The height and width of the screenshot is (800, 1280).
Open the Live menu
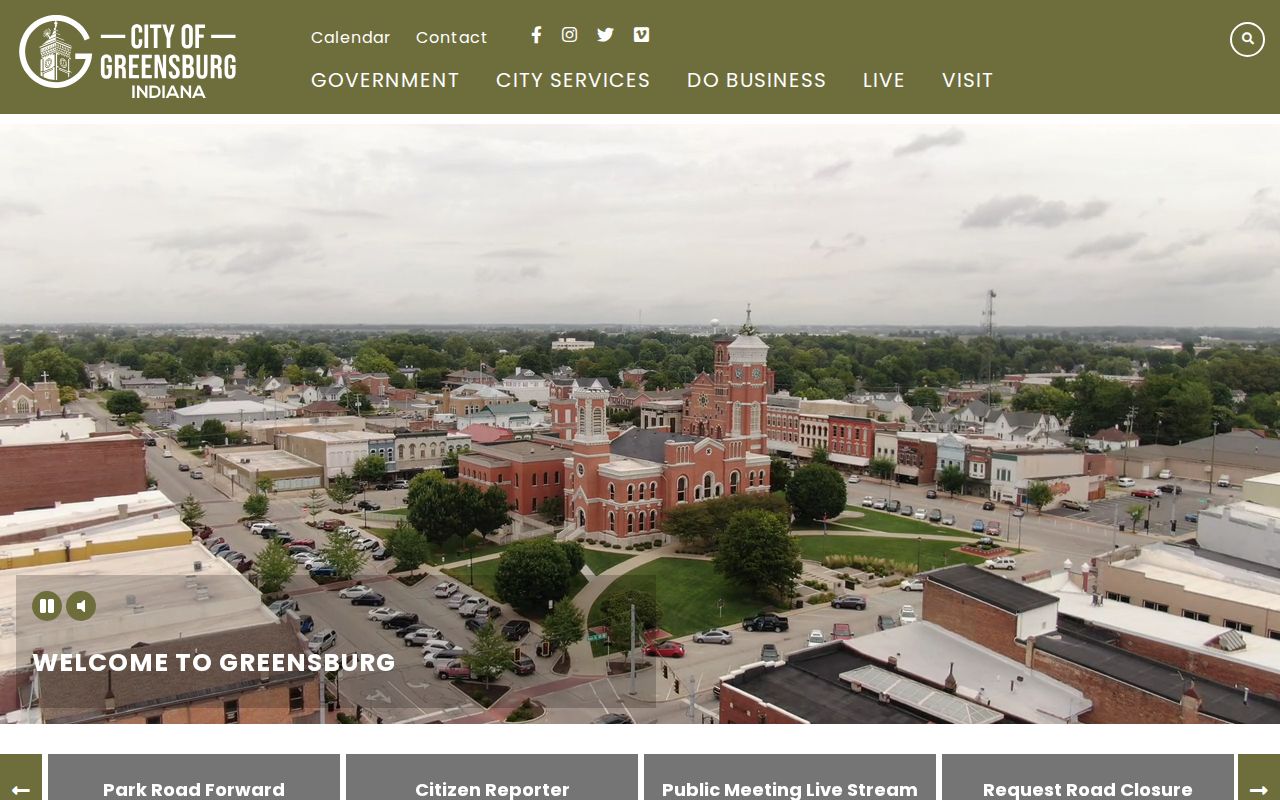884,80
